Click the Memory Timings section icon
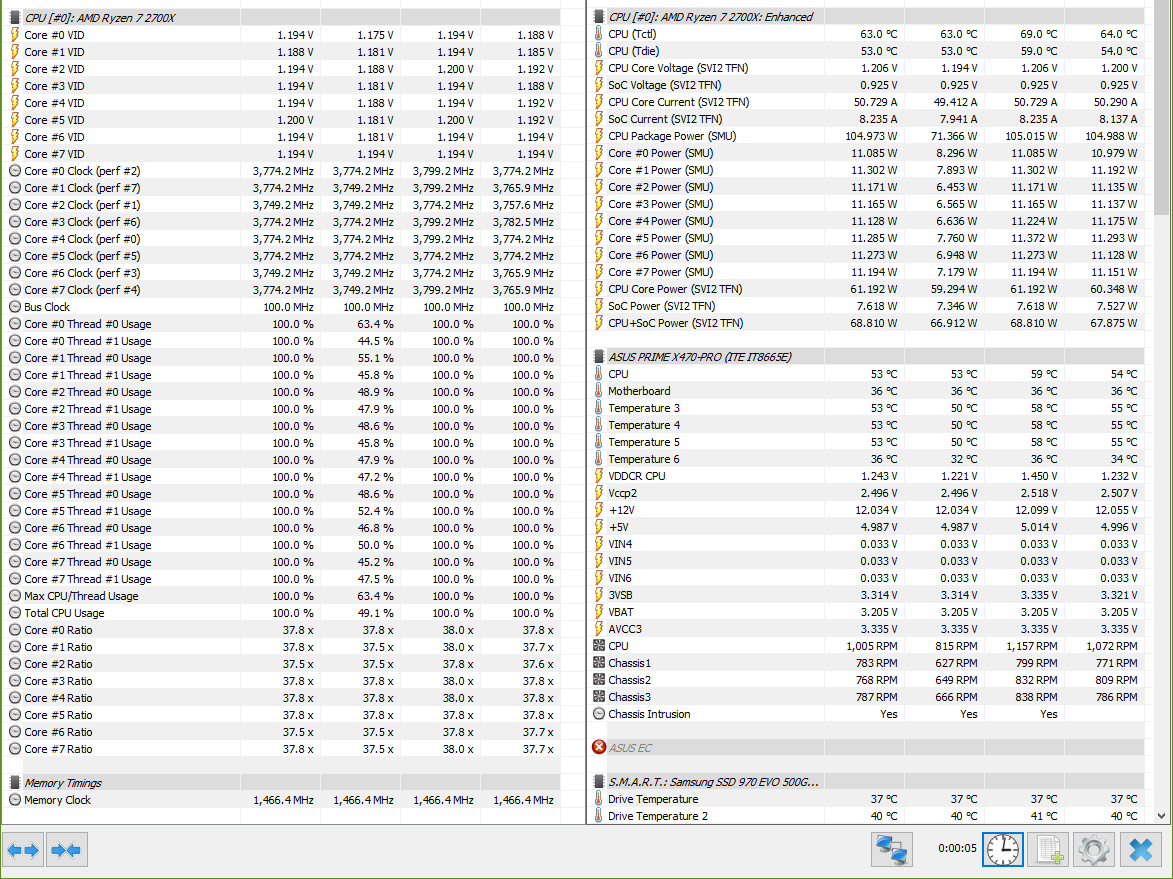The height and width of the screenshot is (879, 1173). 15,782
